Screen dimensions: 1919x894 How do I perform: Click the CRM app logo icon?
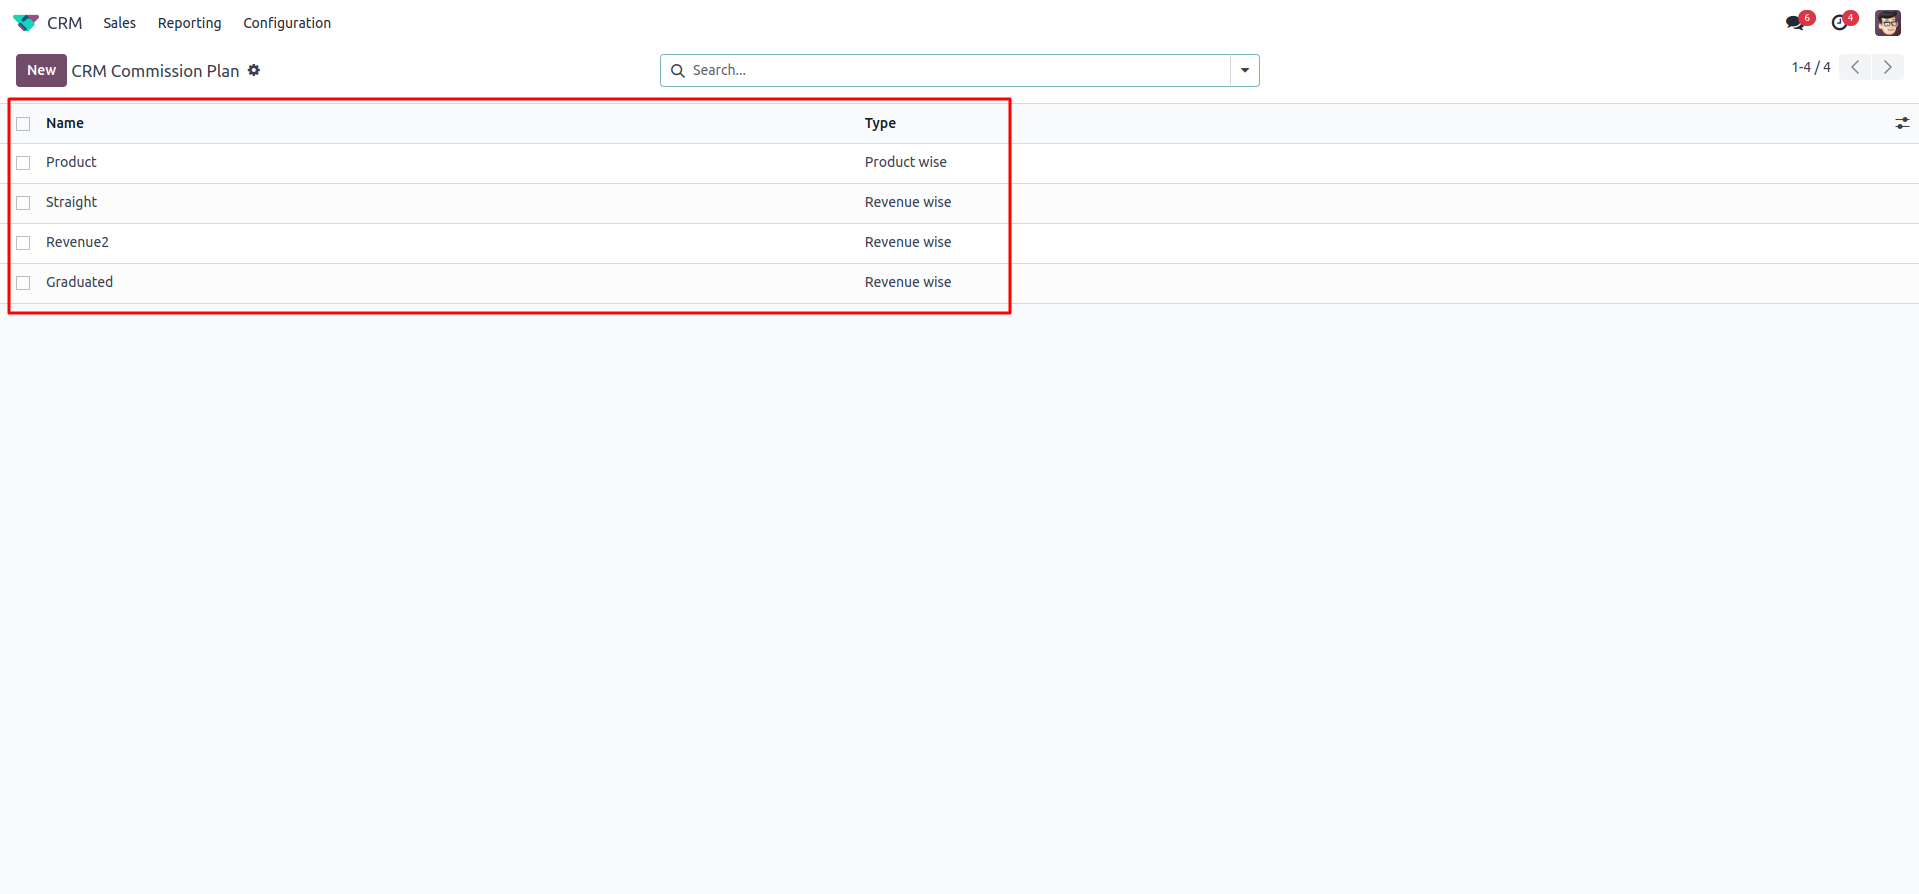pos(26,22)
